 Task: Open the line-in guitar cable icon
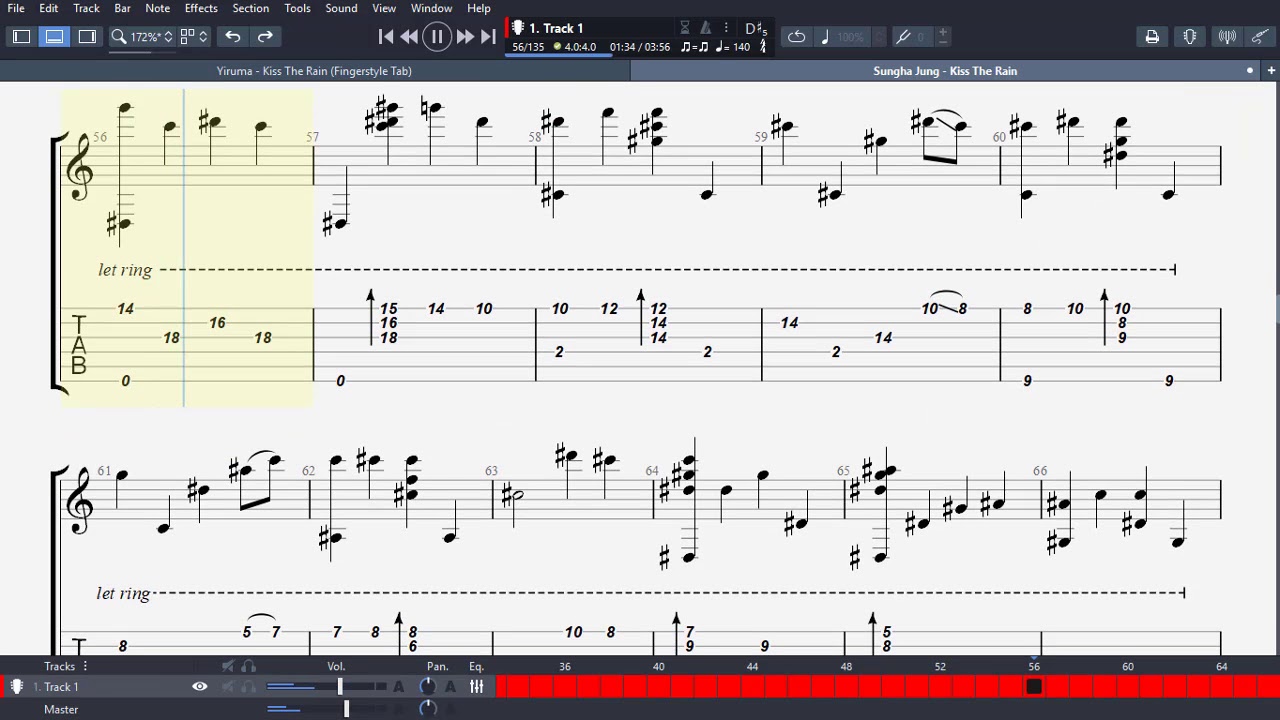coord(1260,37)
